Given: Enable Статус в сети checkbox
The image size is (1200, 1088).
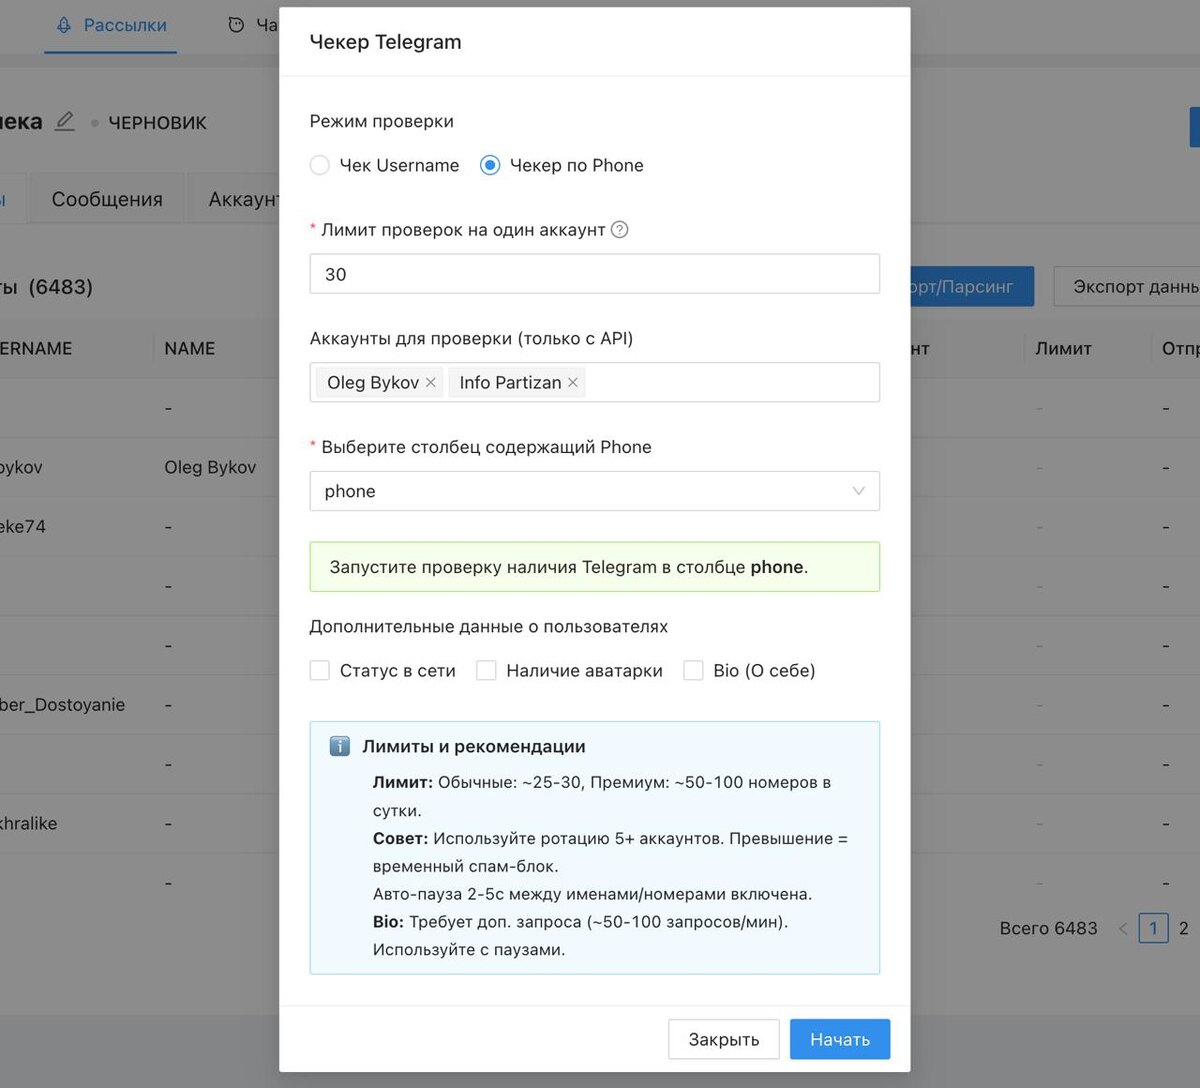Looking at the screenshot, I should (320, 671).
